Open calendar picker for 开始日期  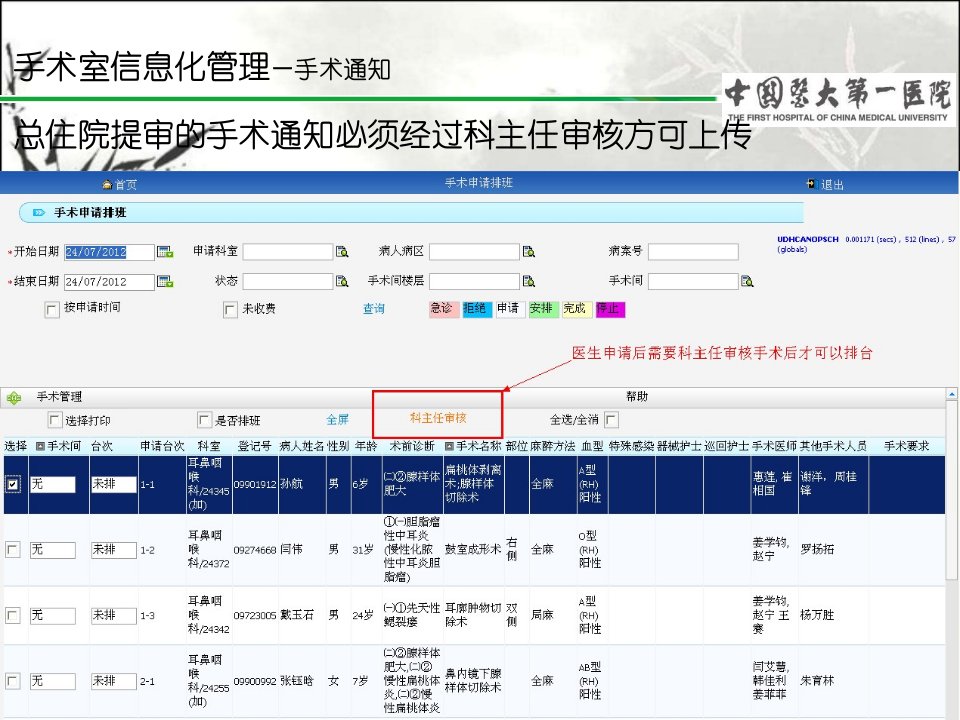pyautogui.click(x=165, y=252)
